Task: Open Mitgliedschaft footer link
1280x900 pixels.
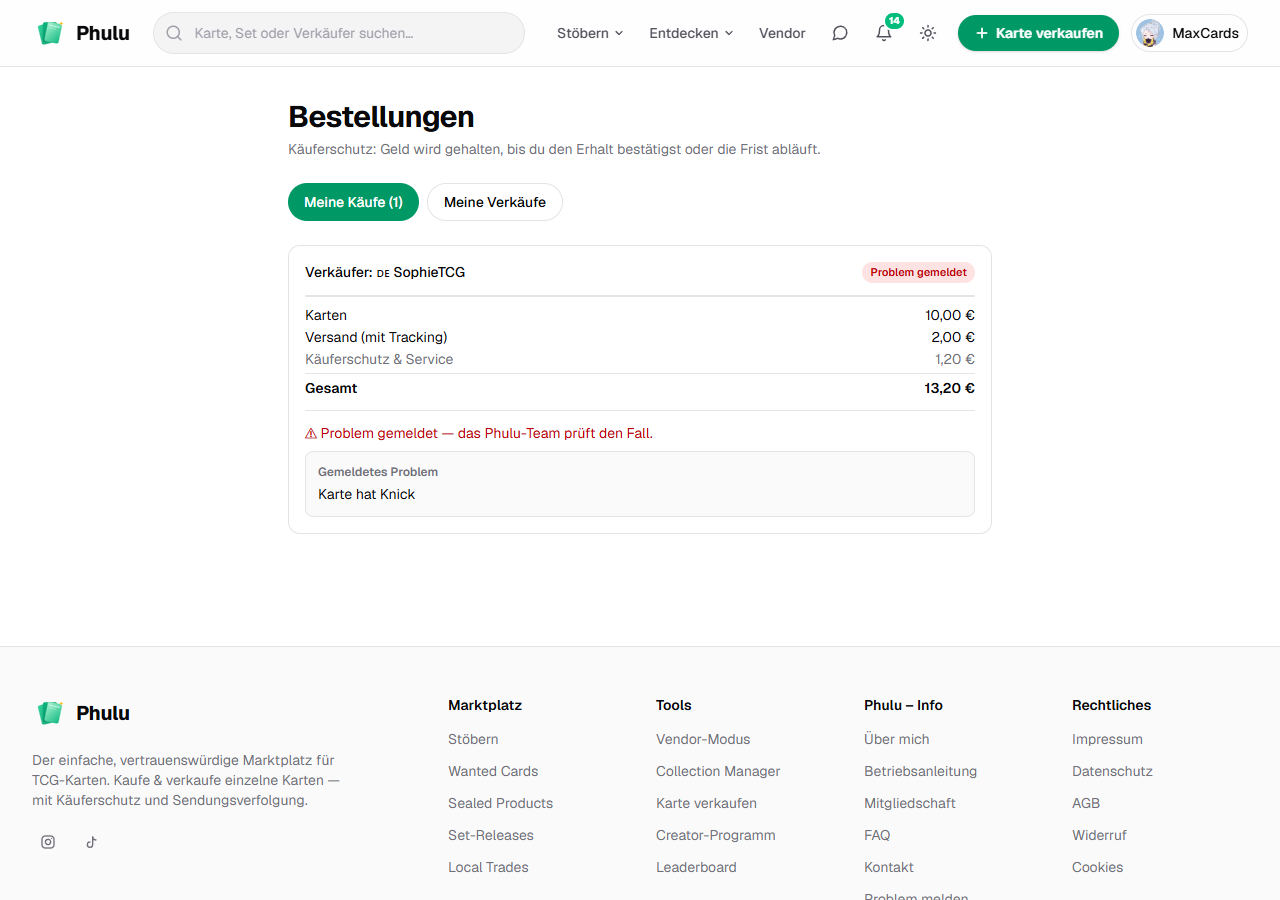Action: pos(910,803)
